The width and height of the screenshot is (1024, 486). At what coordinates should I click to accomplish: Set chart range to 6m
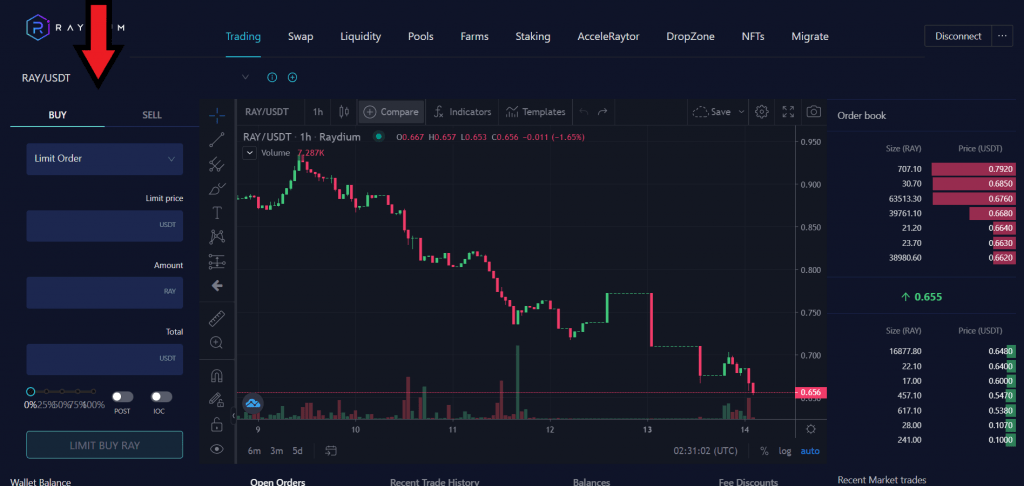coord(255,451)
